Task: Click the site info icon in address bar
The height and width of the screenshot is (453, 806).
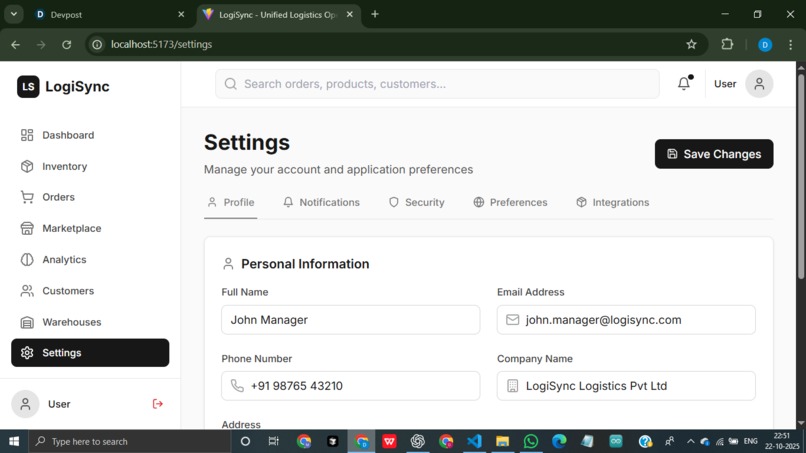Action: [97, 45]
